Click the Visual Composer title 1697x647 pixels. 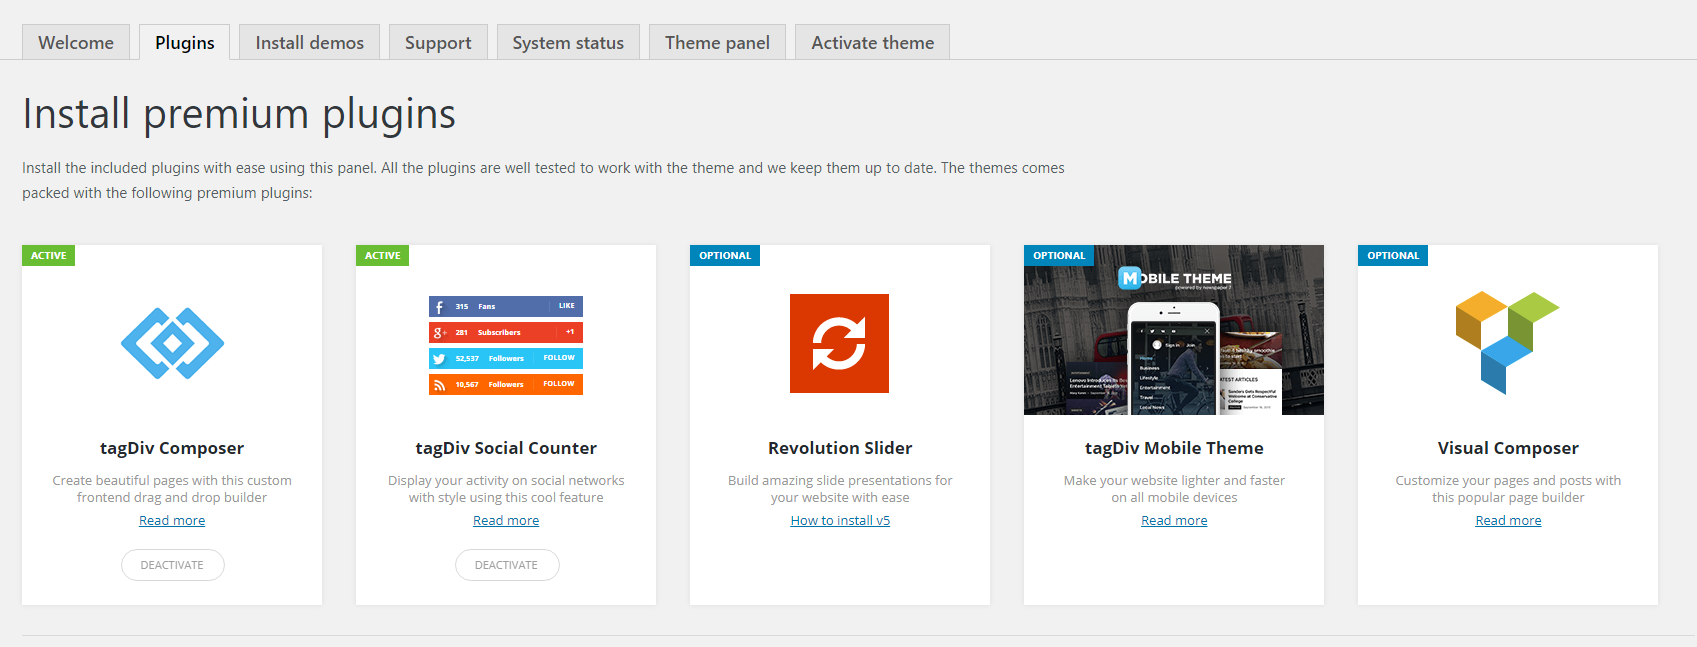(x=1508, y=448)
